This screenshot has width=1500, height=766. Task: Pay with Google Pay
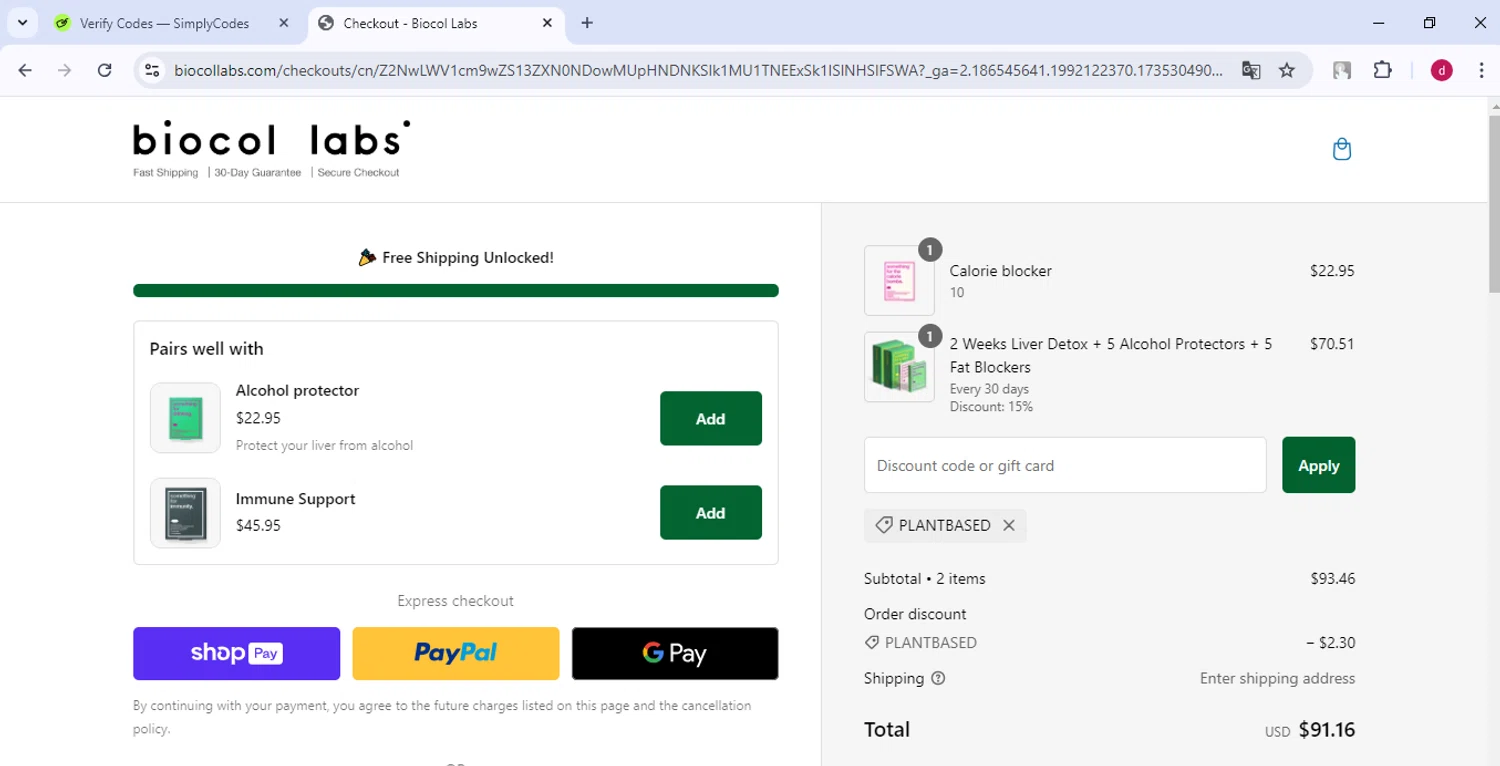pyautogui.click(x=675, y=653)
